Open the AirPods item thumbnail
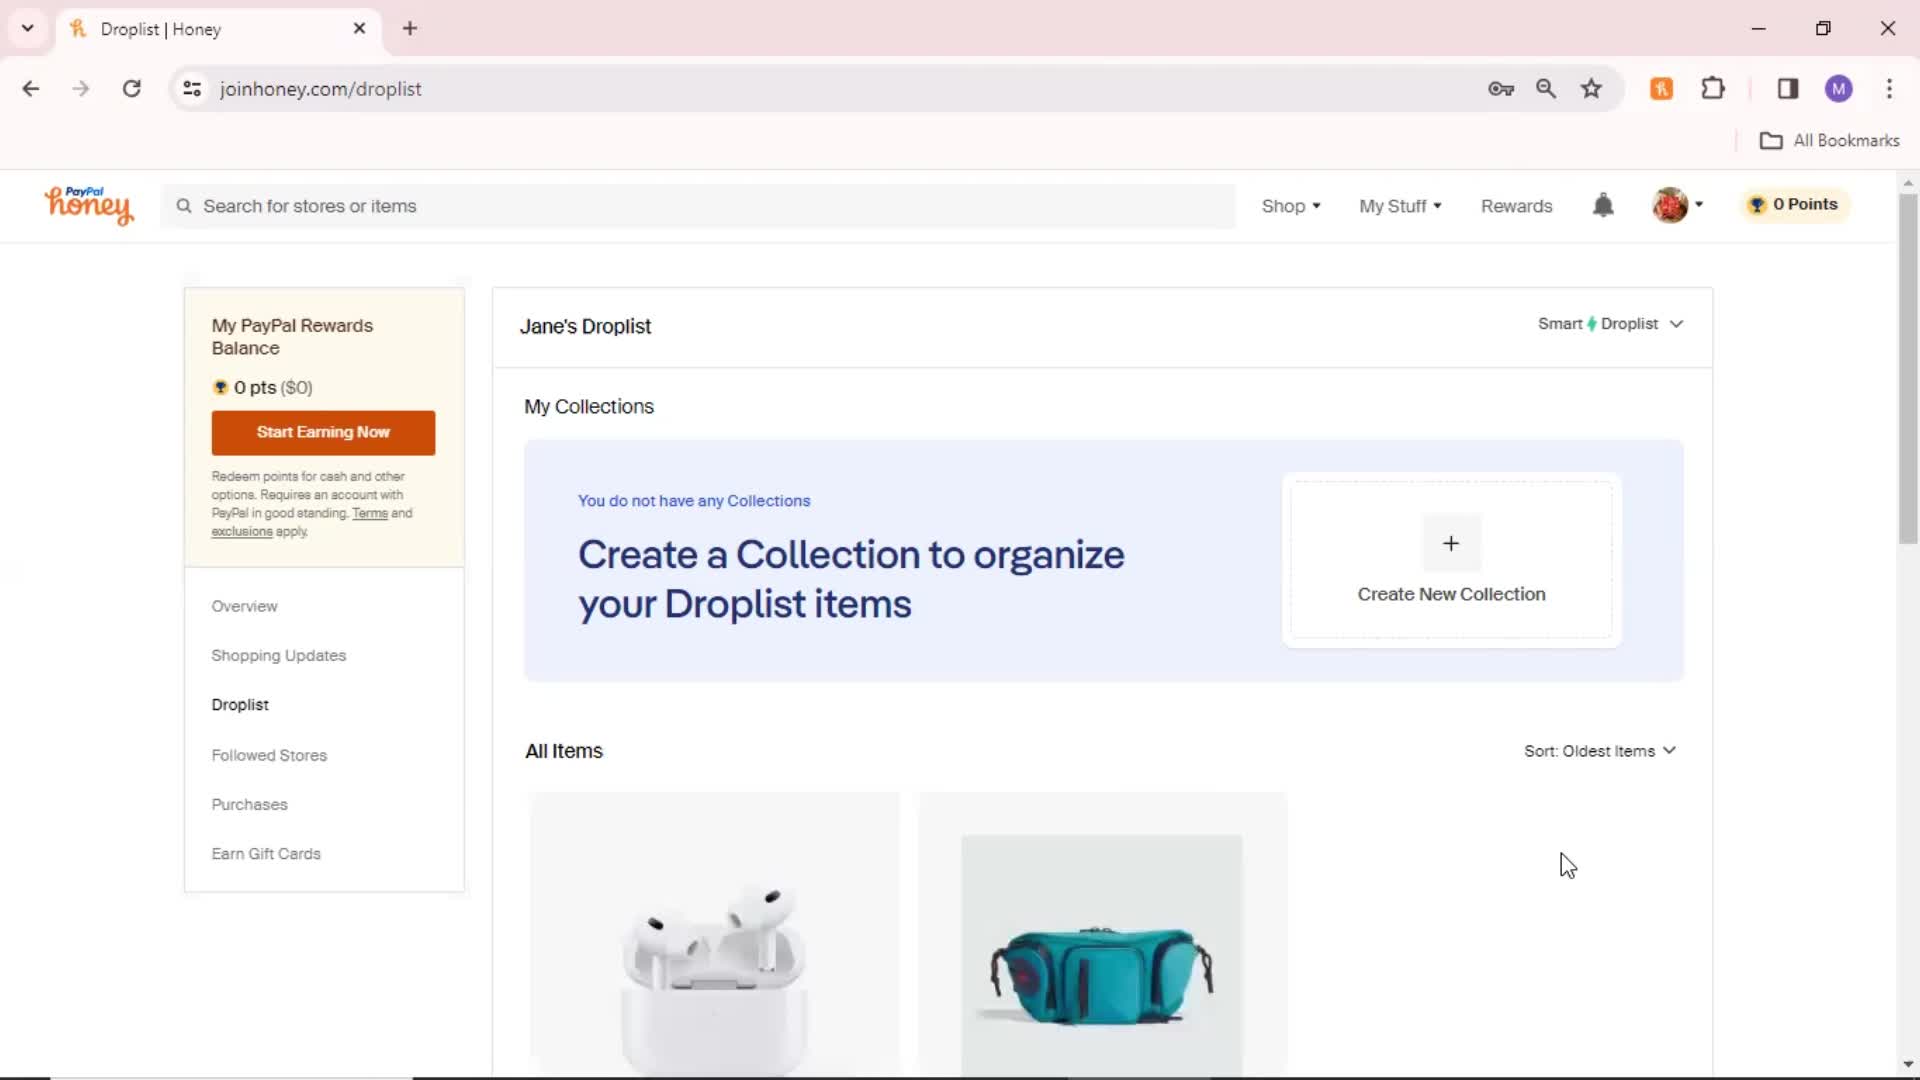1920x1080 pixels. point(714,935)
